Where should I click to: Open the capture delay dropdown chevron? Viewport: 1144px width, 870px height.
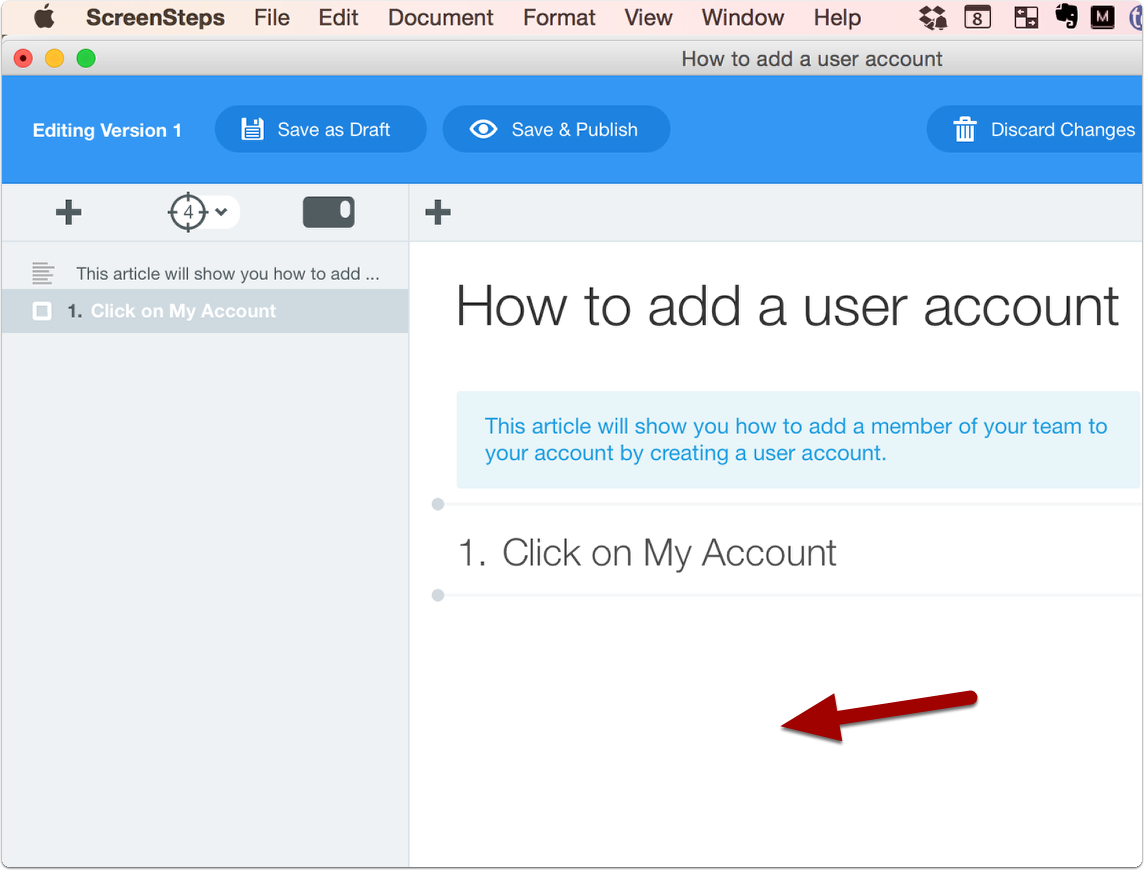point(221,212)
